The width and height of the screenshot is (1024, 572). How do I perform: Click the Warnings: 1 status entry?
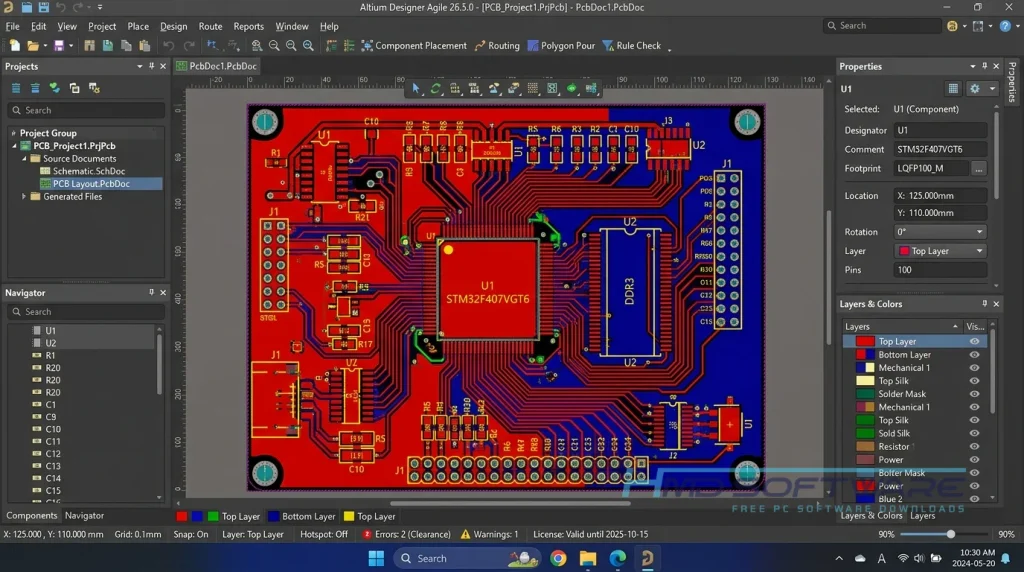490,534
